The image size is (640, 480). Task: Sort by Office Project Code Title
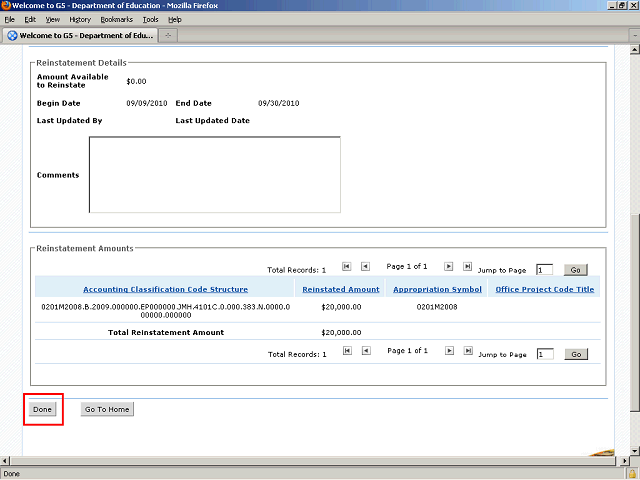[x=544, y=289]
